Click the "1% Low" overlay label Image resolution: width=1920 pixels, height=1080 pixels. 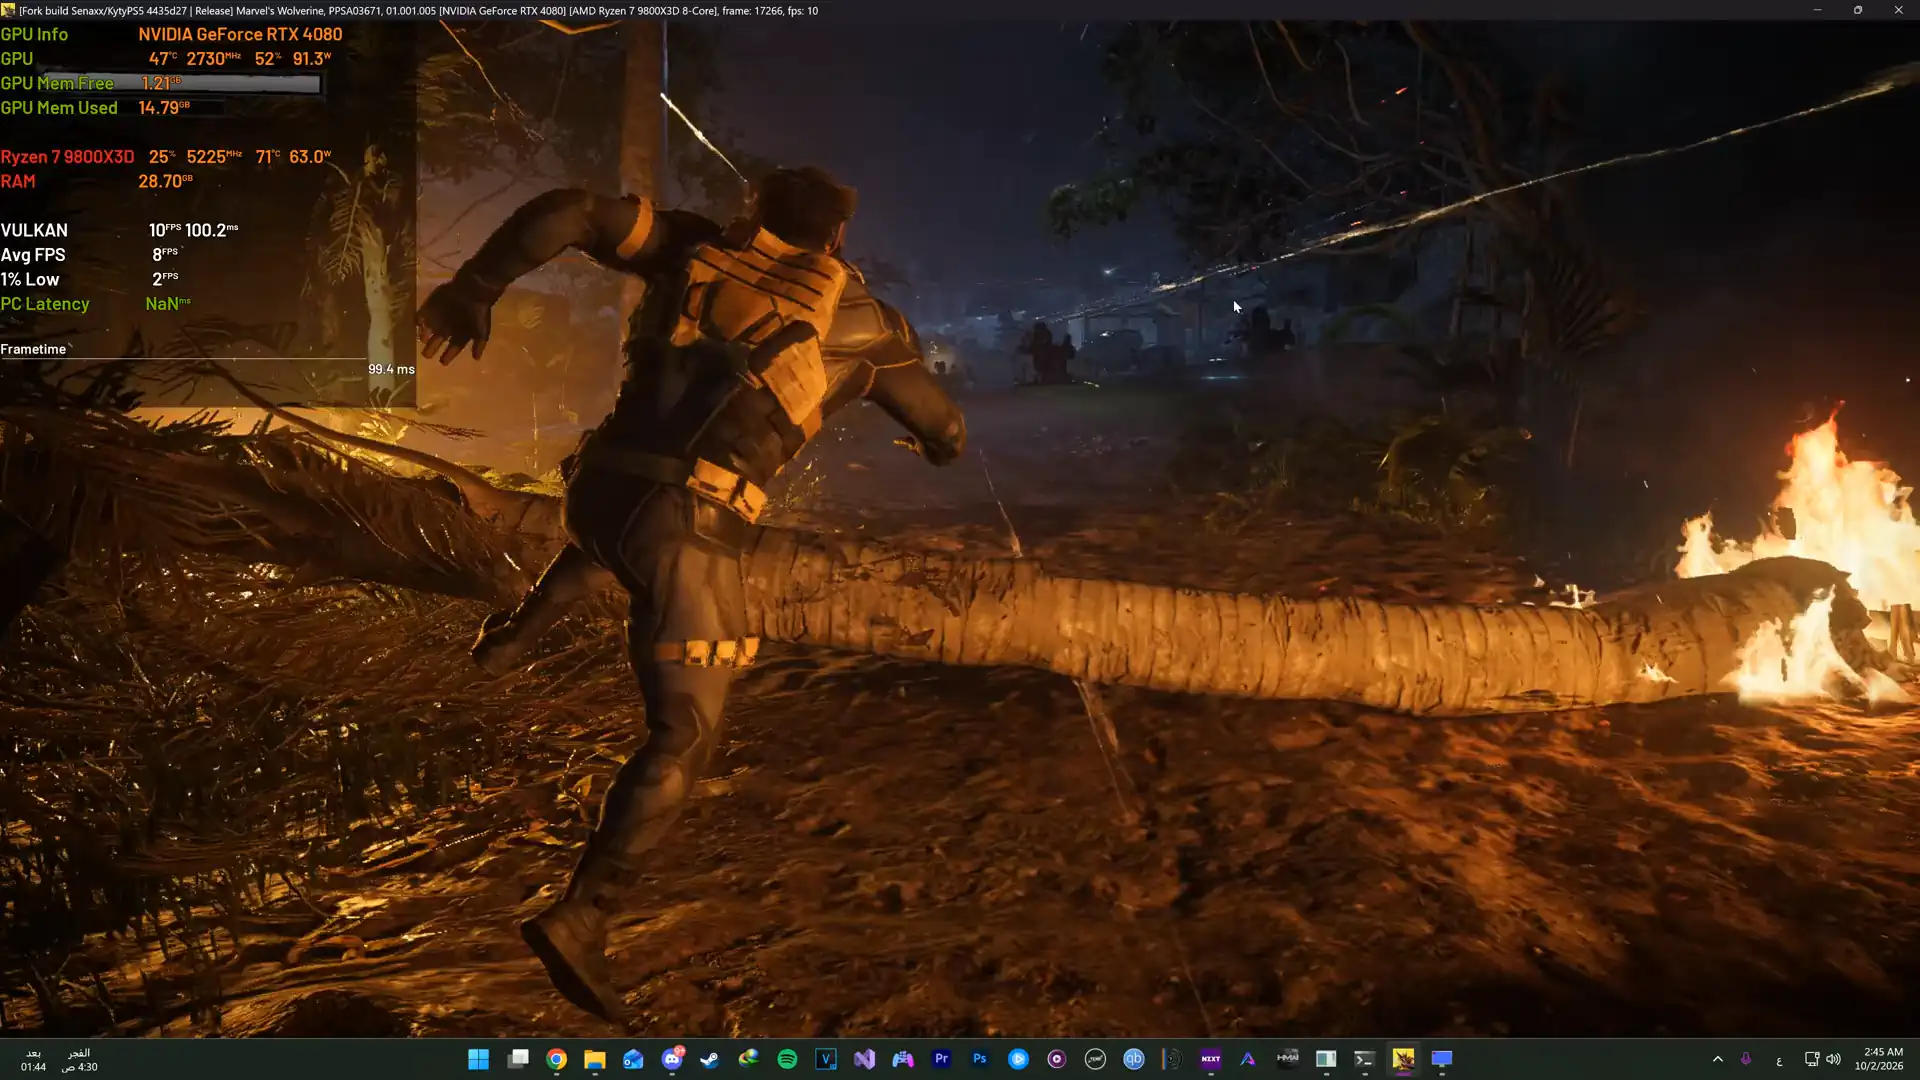click(30, 280)
